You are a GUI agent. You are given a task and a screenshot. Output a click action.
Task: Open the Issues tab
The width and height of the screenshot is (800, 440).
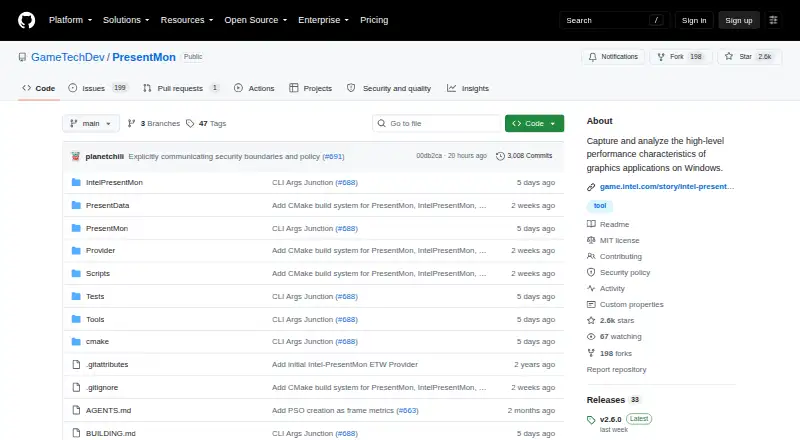click(x=97, y=88)
